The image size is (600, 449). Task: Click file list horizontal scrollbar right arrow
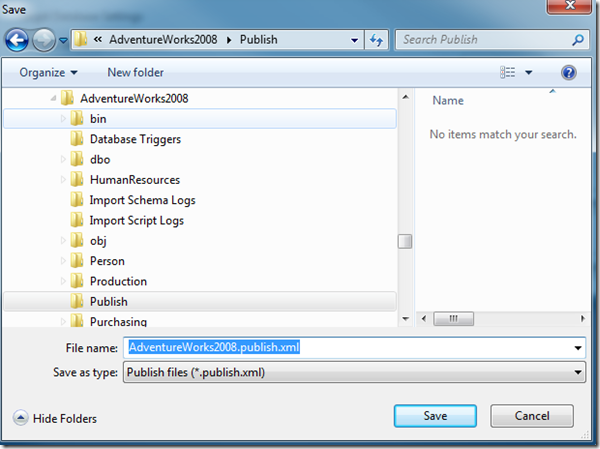582,318
